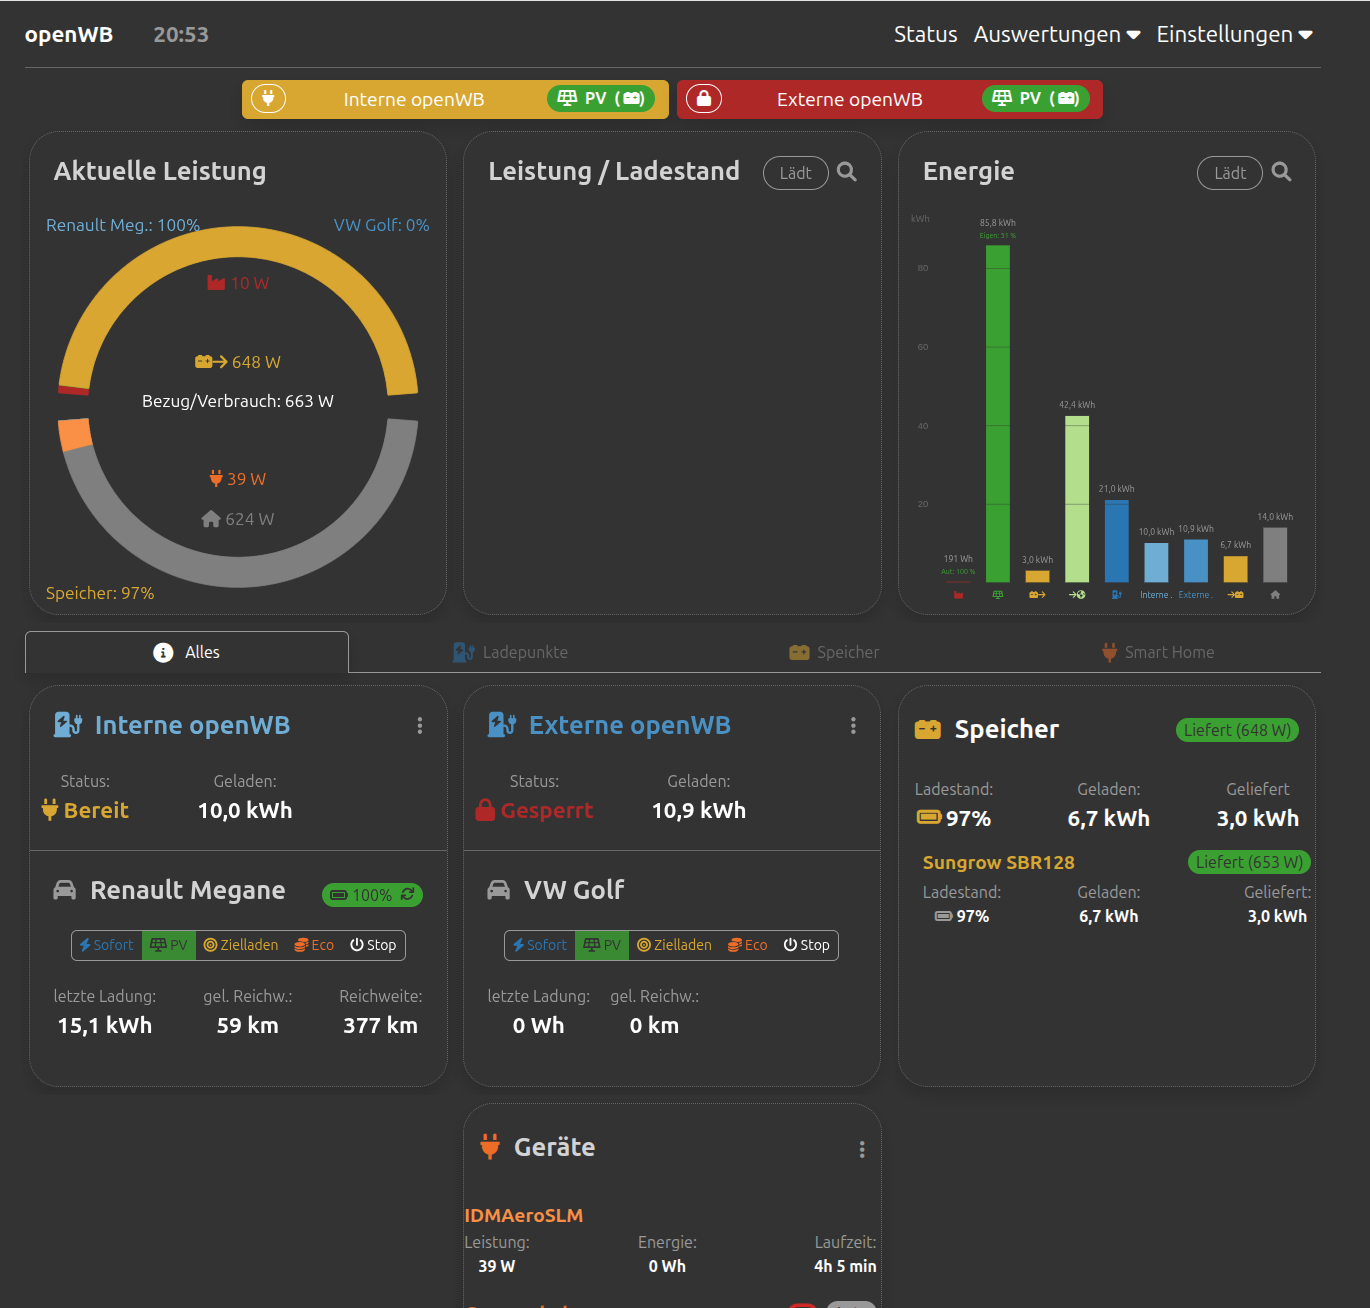Select Zielladen mode for VW Golf

[x=674, y=945]
